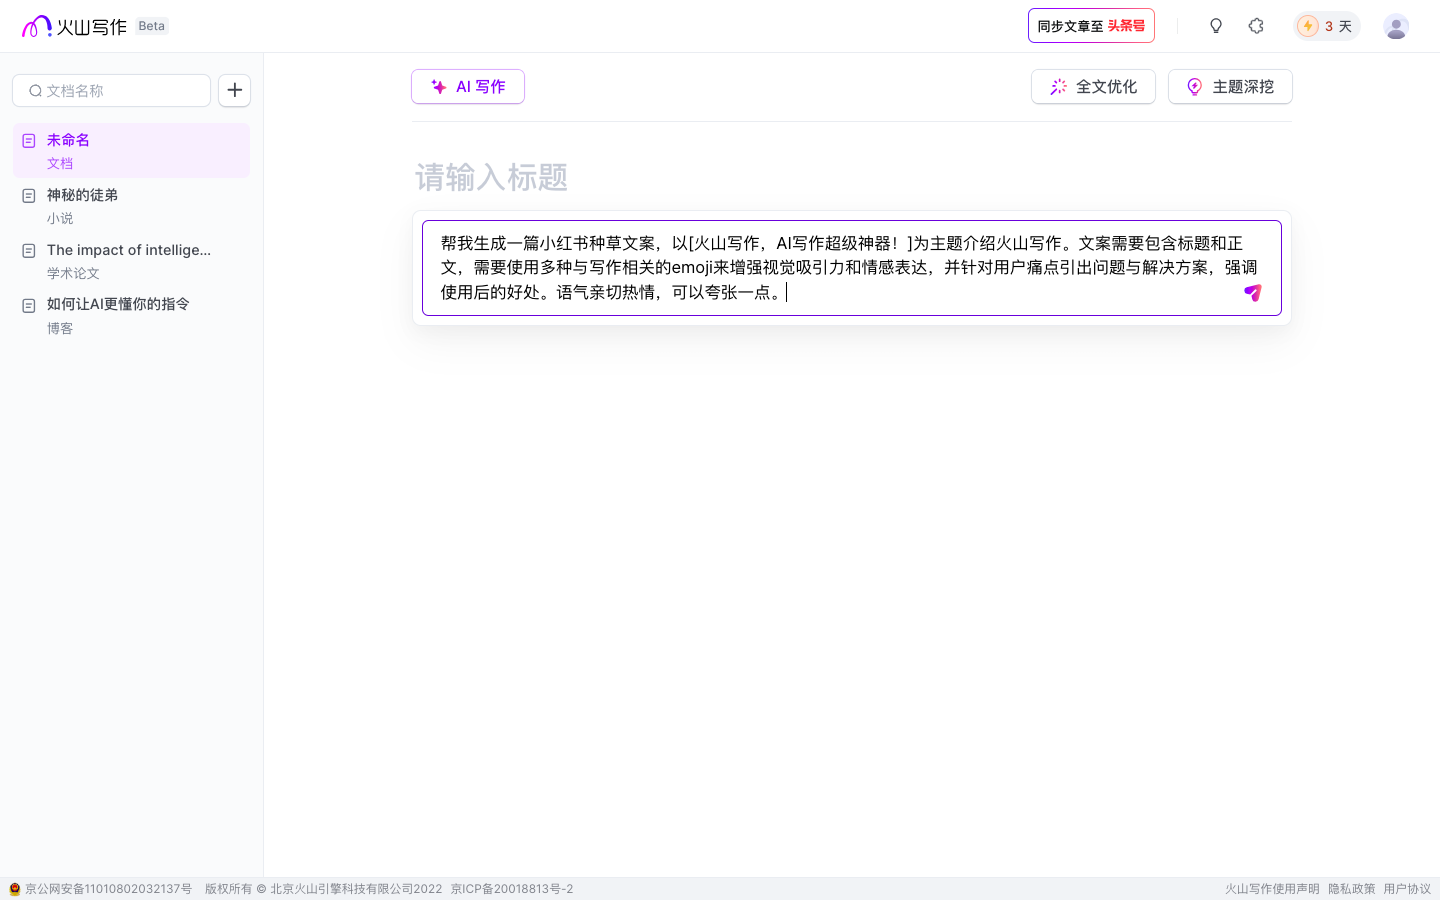Click the 全文优化 button
The height and width of the screenshot is (900, 1440).
click(x=1093, y=87)
